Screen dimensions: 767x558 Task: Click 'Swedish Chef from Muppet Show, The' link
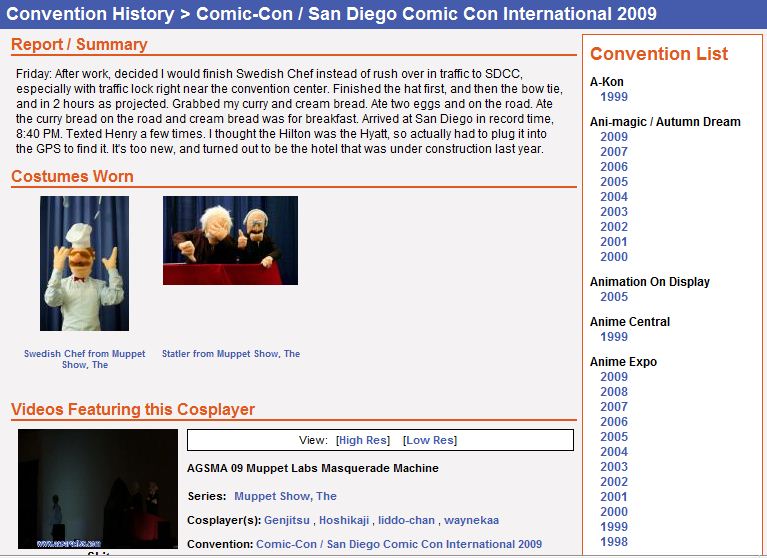point(85,359)
